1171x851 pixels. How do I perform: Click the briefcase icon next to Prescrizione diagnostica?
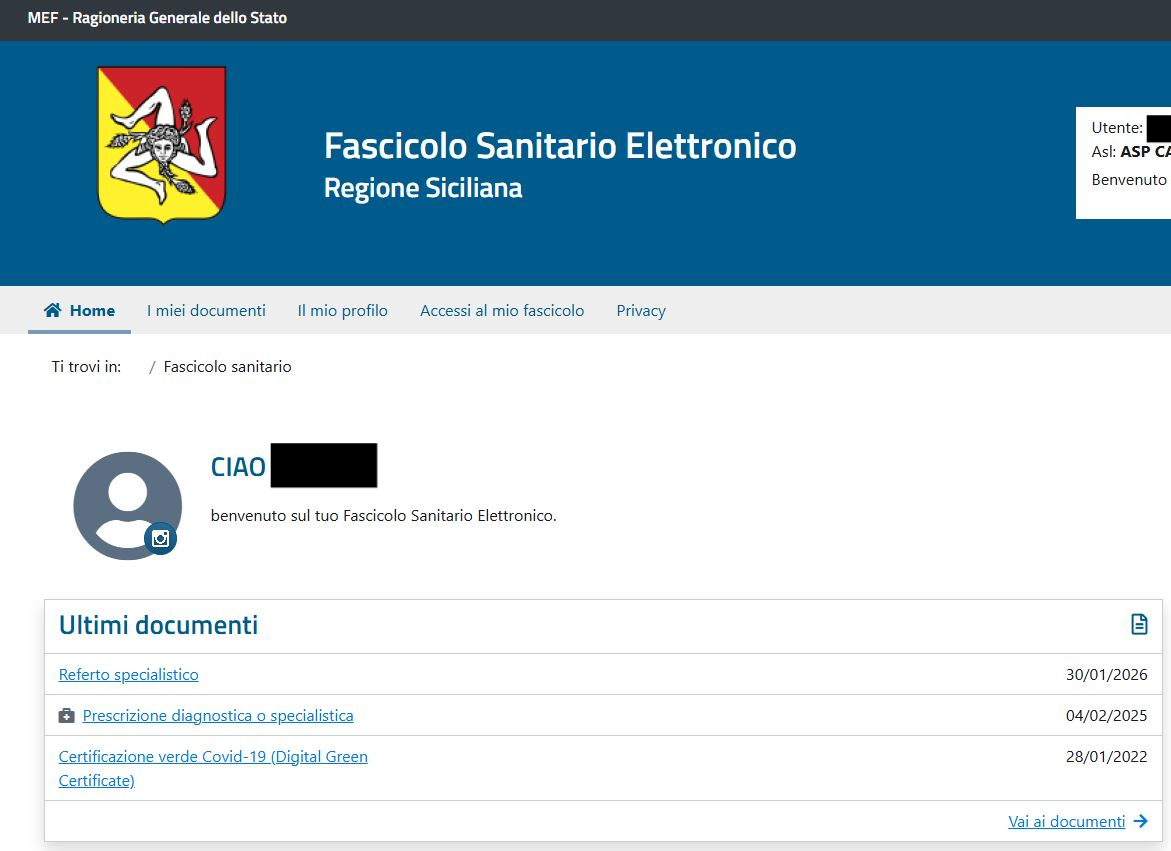tap(66, 715)
